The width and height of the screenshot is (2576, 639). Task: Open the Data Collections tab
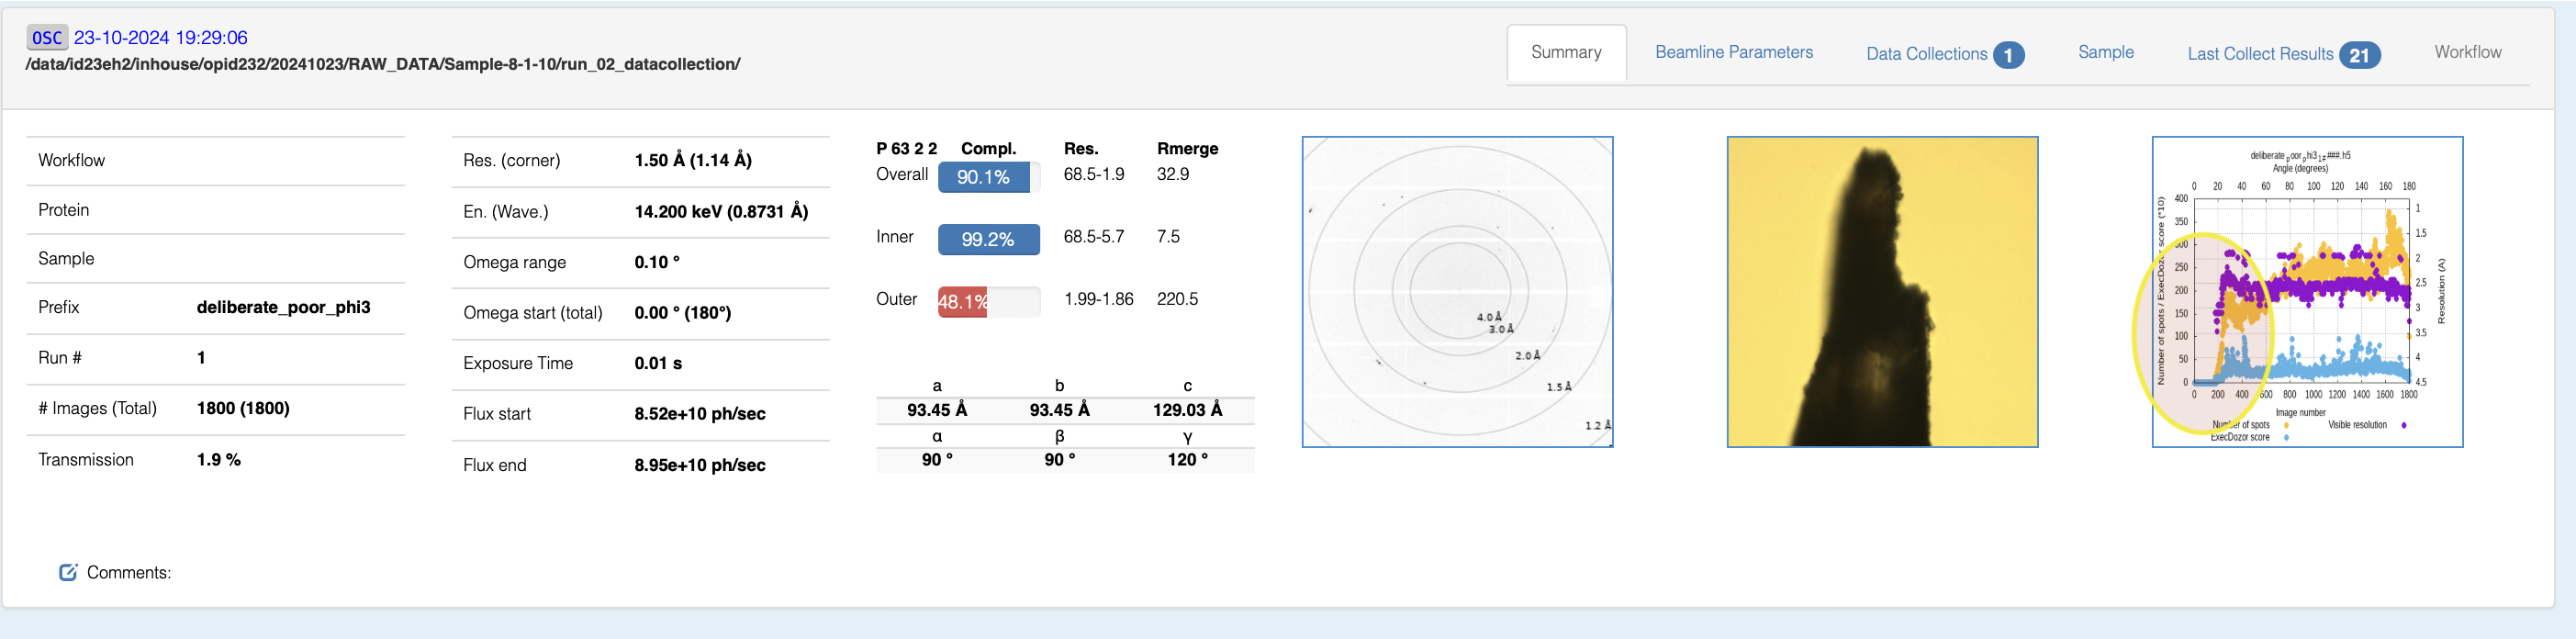pos(1925,54)
